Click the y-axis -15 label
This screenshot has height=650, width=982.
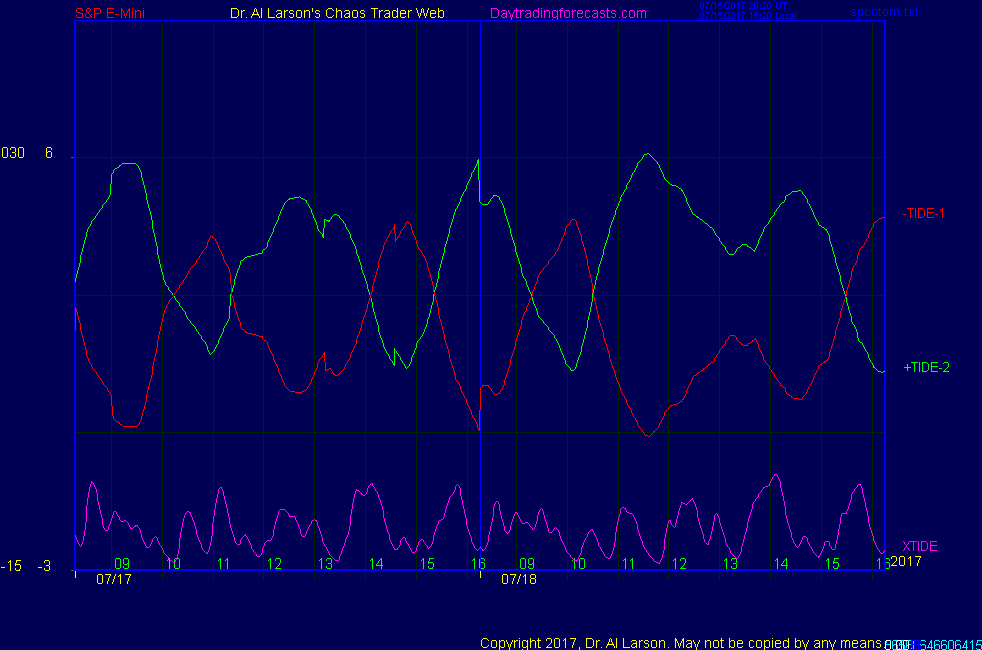pyautogui.click(x=12, y=567)
